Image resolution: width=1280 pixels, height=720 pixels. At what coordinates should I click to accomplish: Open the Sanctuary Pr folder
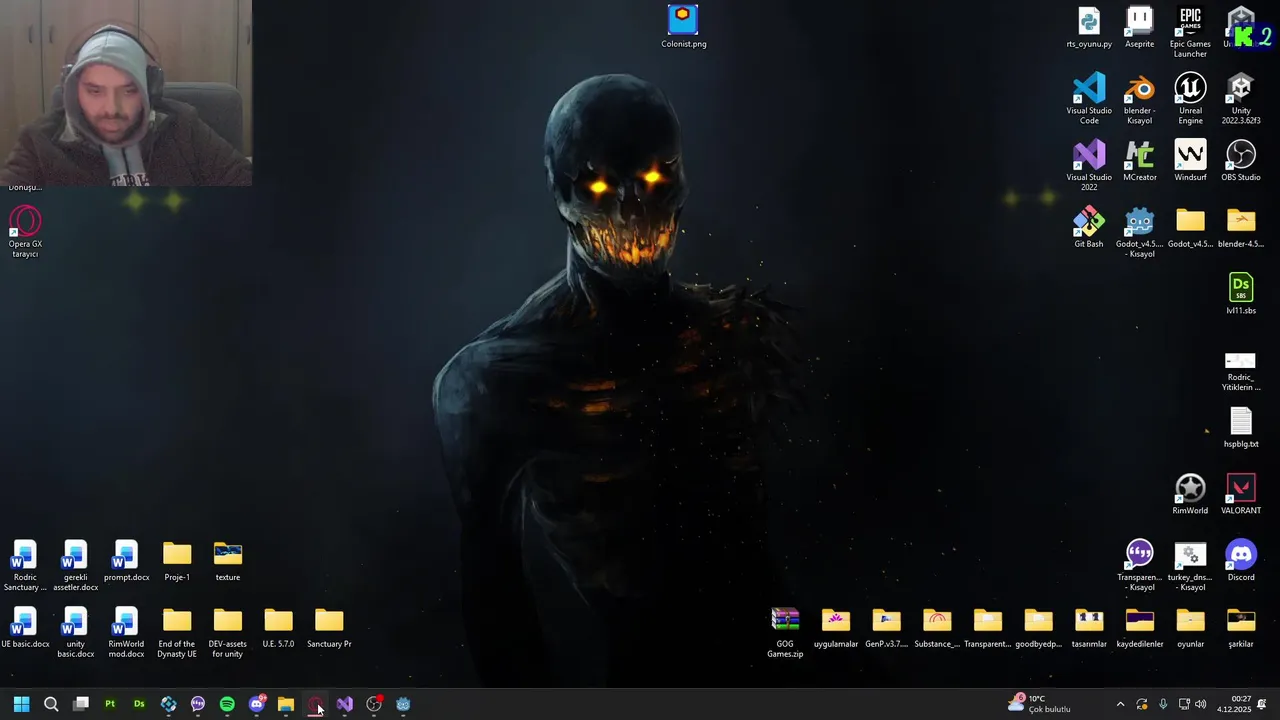click(329, 627)
